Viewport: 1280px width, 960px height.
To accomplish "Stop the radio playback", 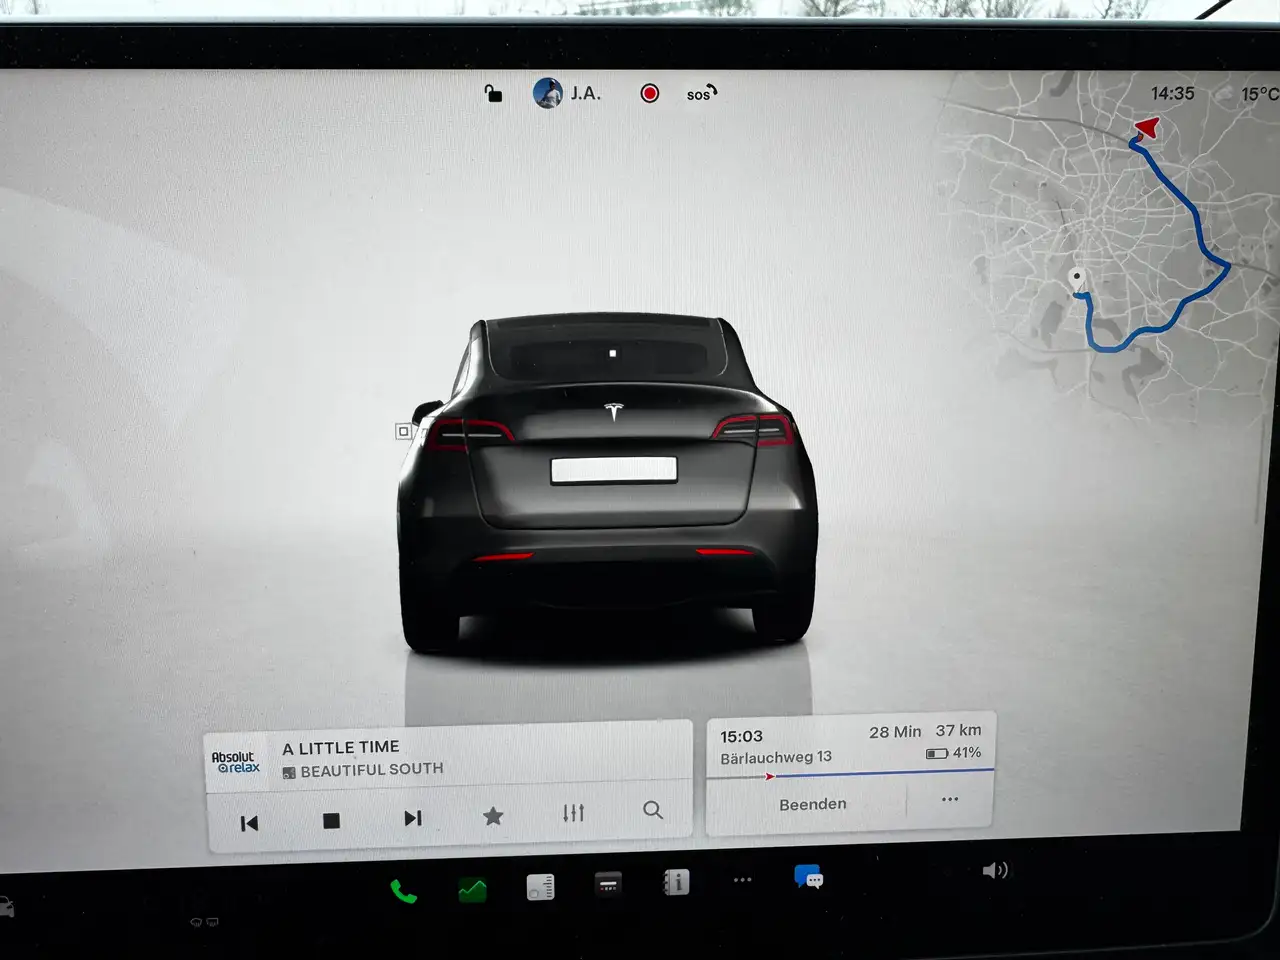I will click(331, 821).
